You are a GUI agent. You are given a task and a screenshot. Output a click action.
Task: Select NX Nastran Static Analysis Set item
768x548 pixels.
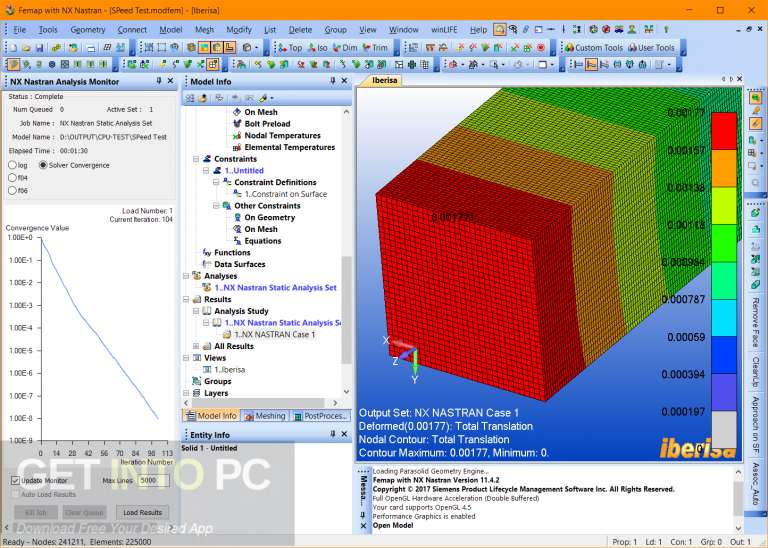pyautogui.click(x=275, y=288)
